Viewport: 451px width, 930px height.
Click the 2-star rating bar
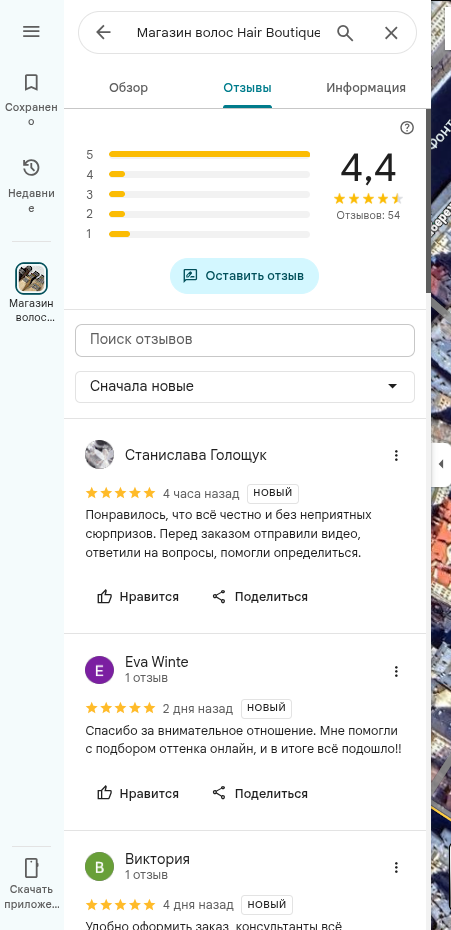(209, 214)
